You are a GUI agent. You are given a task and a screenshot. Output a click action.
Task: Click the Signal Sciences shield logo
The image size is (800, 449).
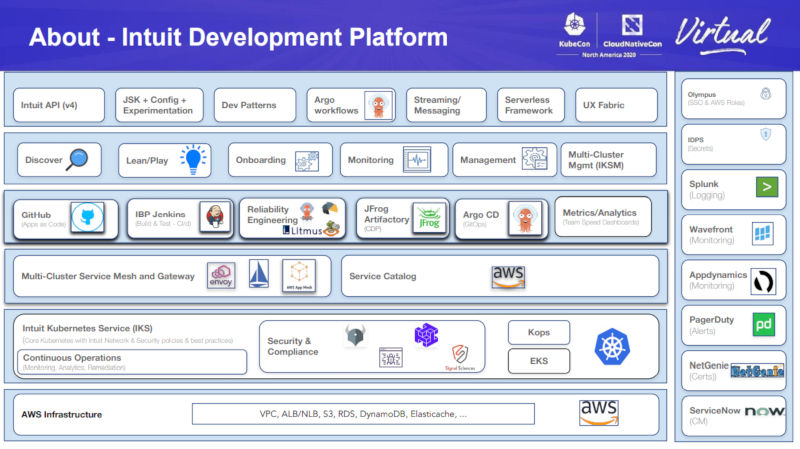pos(460,357)
